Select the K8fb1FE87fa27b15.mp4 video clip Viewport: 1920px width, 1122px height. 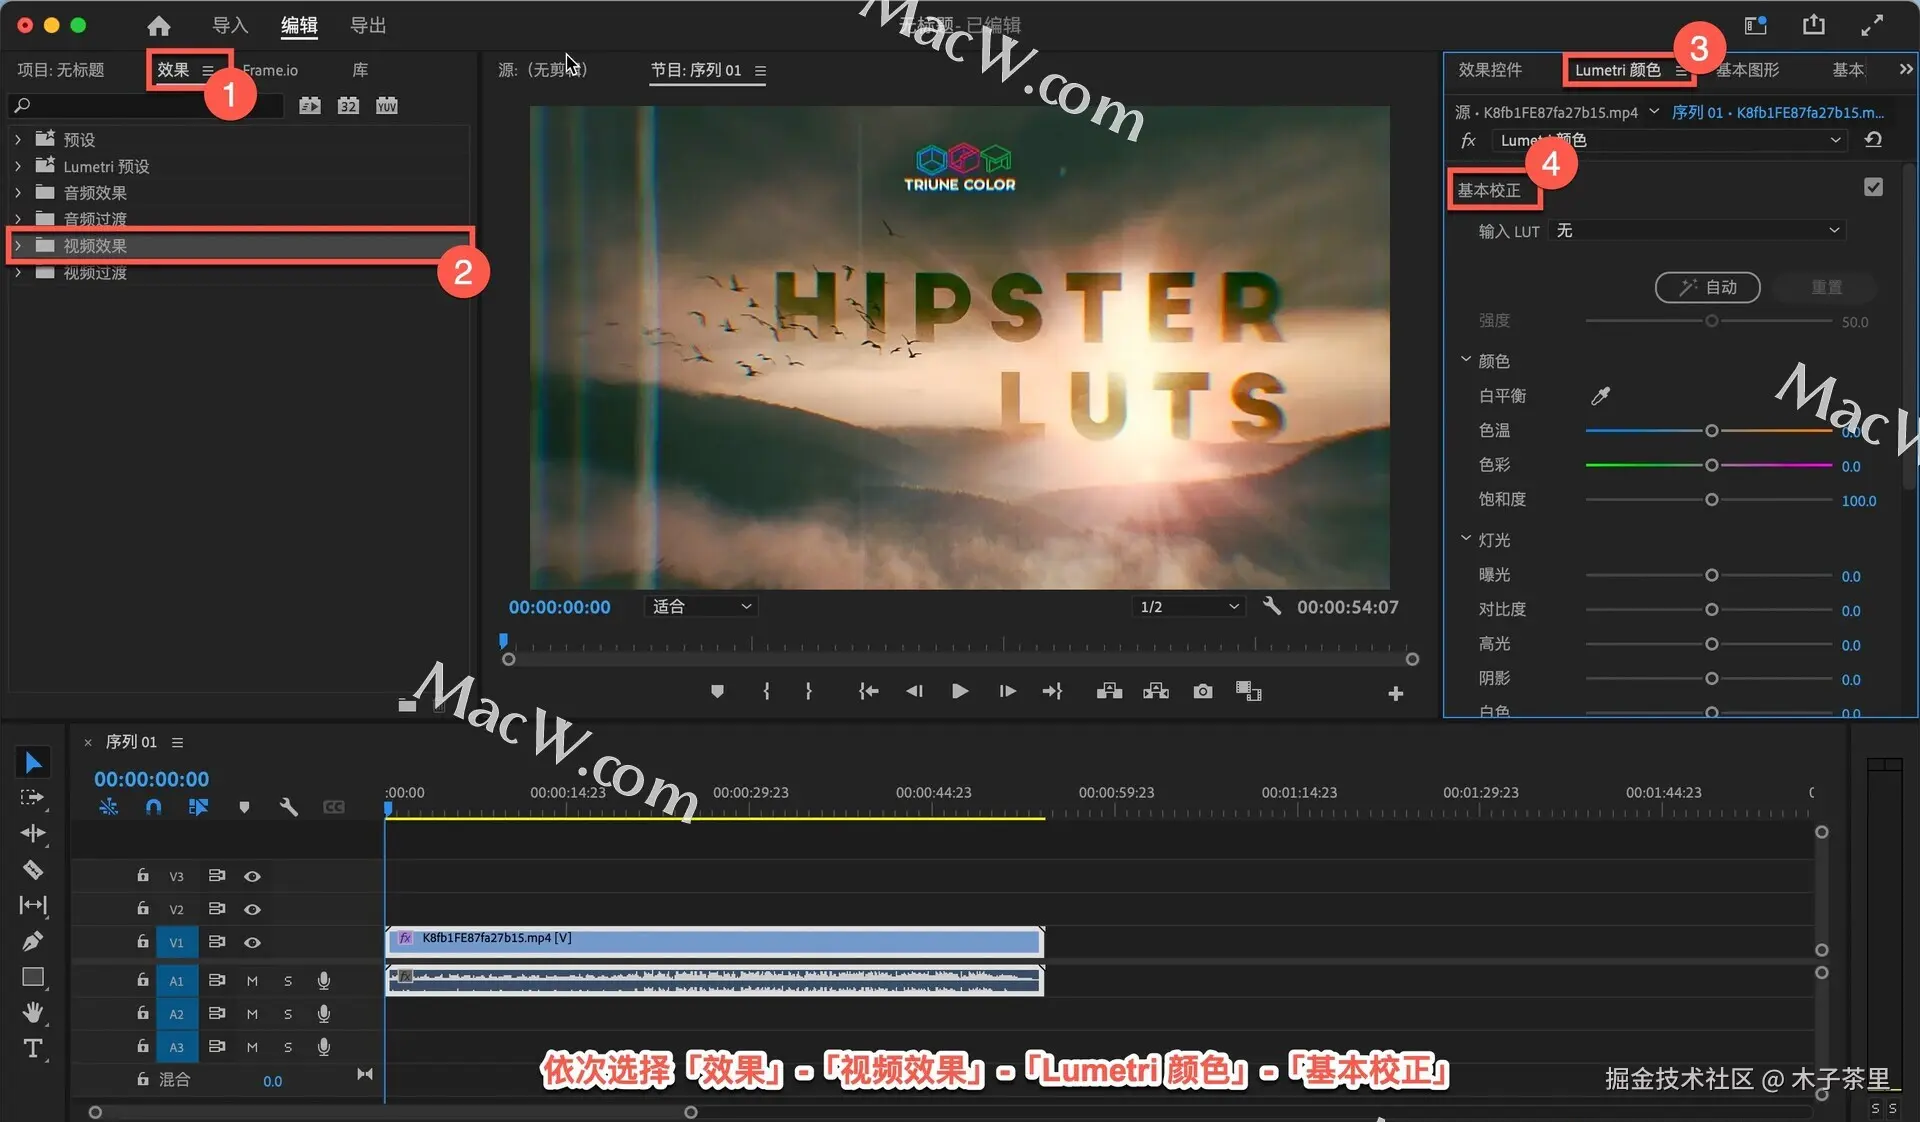click(x=714, y=940)
